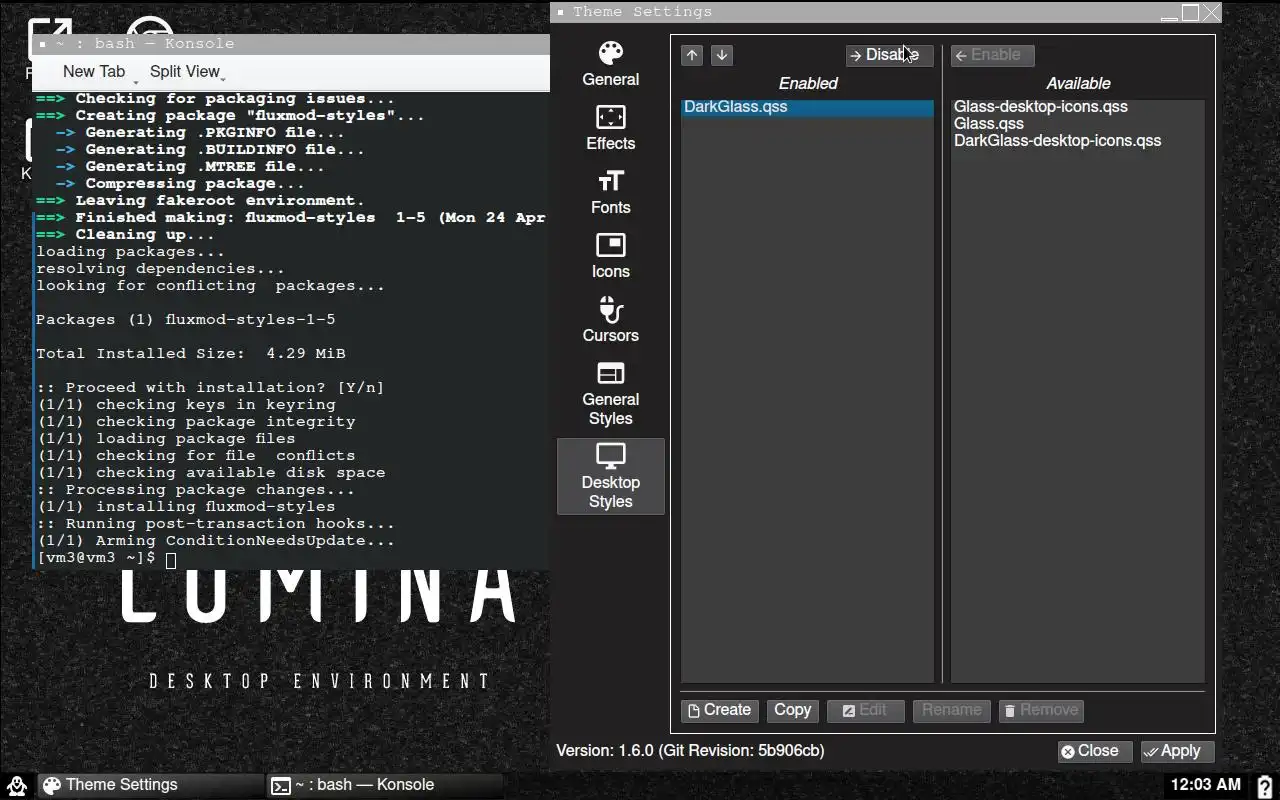Click the Copy button
This screenshot has height=800, width=1280.
(792, 710)
